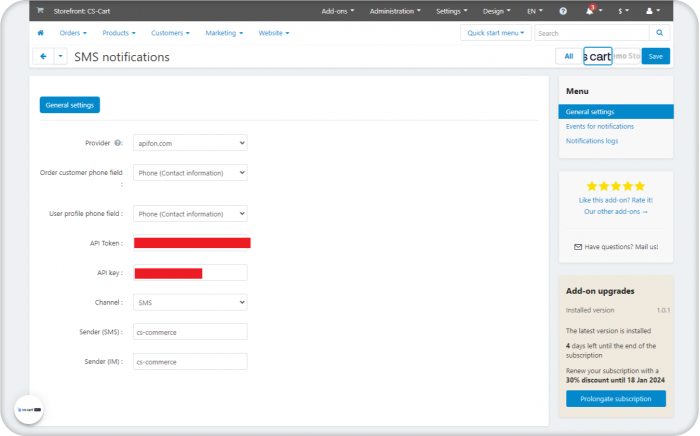Click the Storefront: CS-Cart link
Viewport: 700px width, 436px height.
[x=82, y=11]
